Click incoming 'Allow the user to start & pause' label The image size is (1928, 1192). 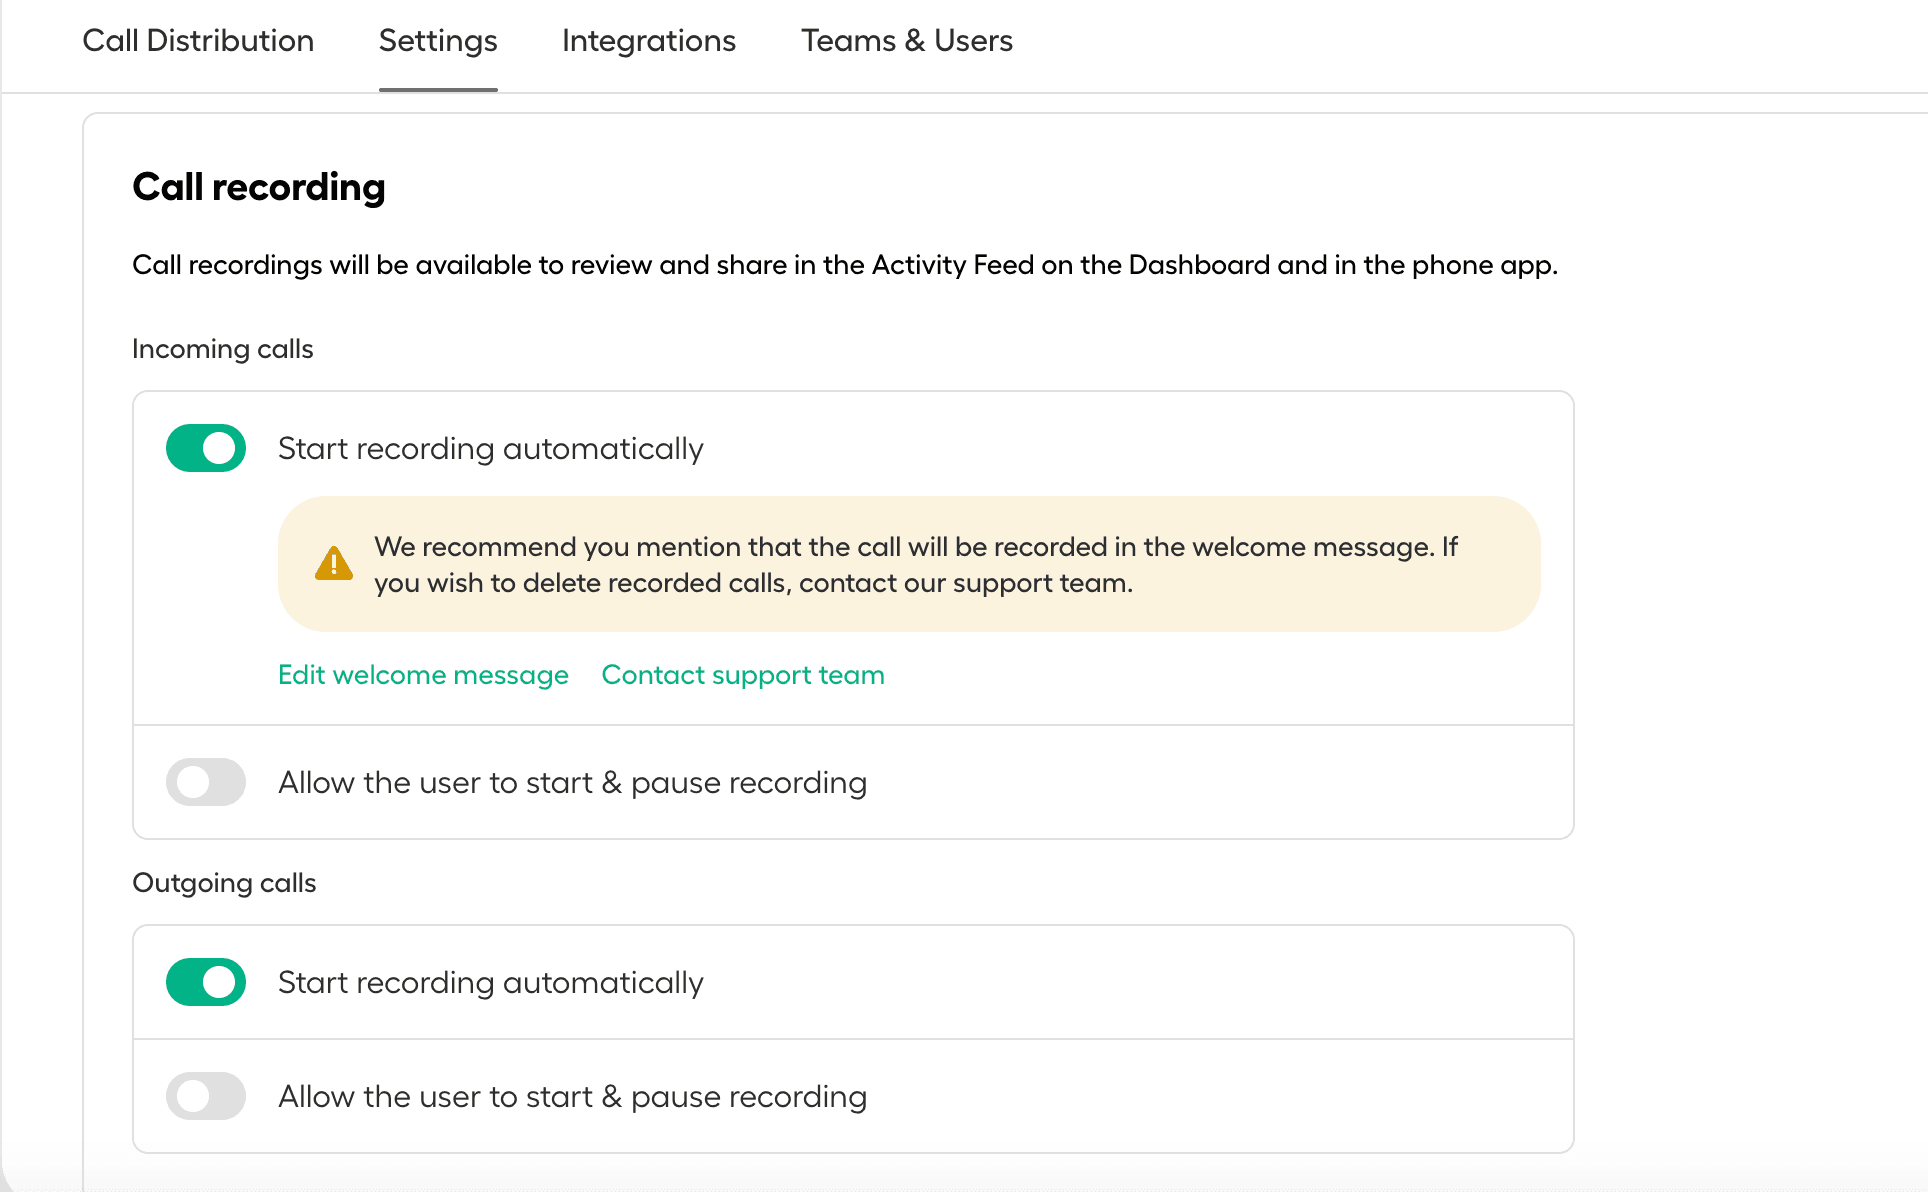click(x=572, y=783)
